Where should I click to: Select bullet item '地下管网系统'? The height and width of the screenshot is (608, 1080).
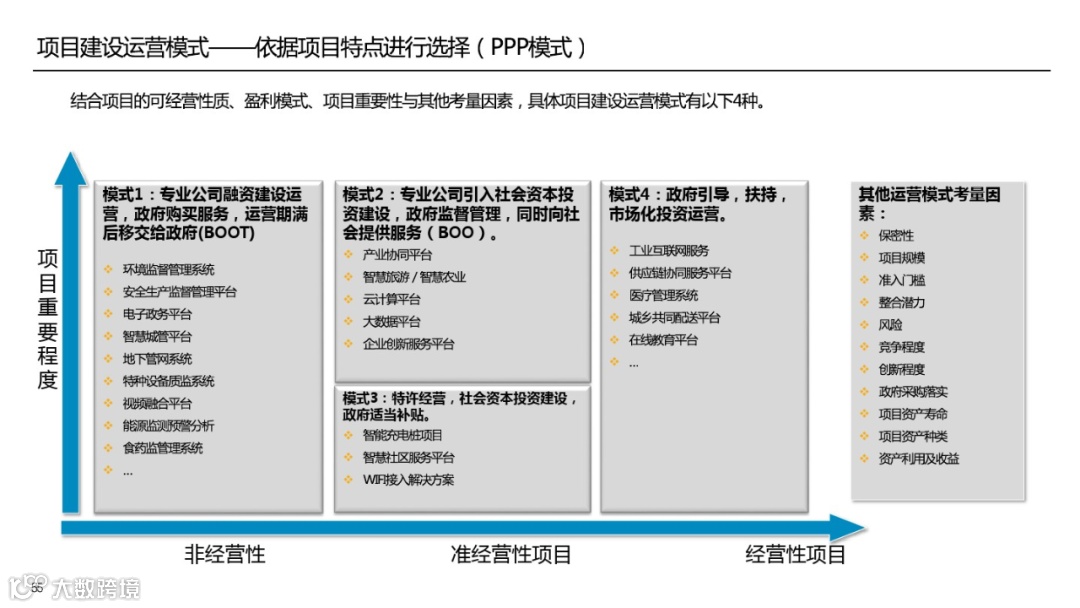tap(157, 359)
